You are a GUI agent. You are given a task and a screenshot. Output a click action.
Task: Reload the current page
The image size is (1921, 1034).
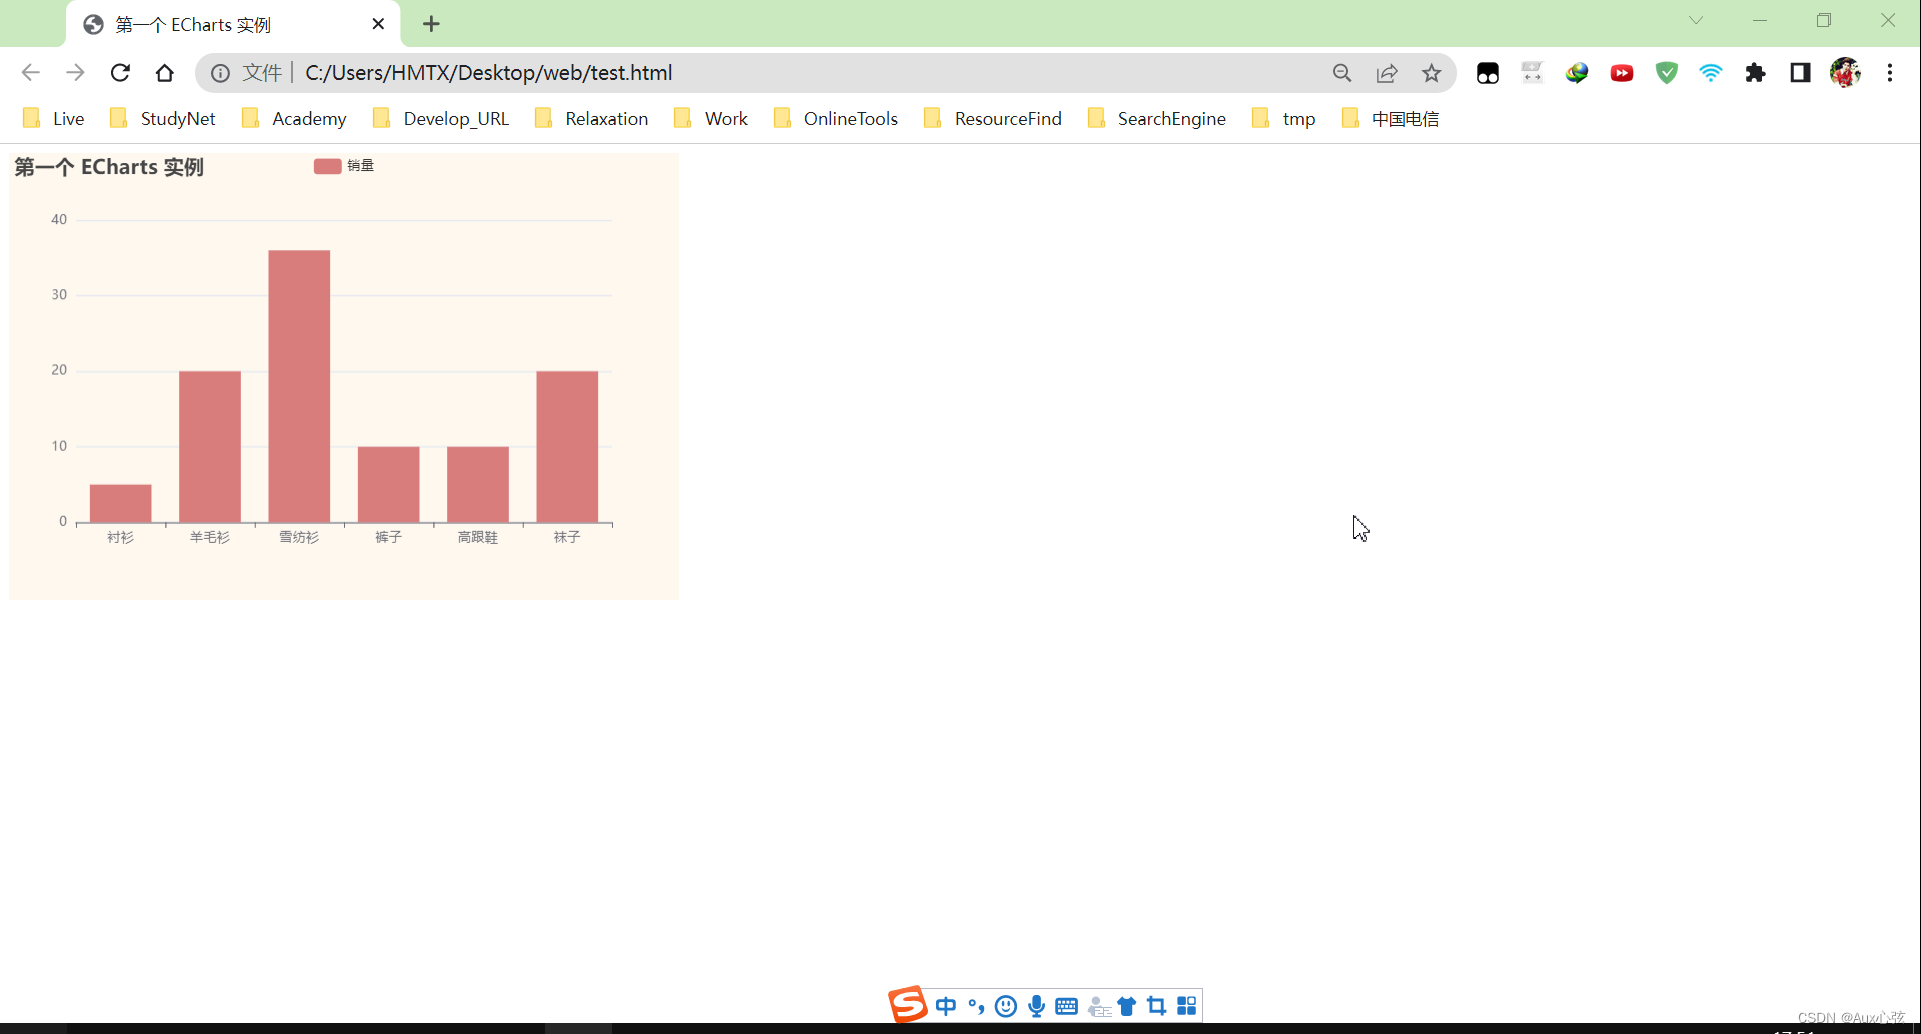(x=120, y=72)
